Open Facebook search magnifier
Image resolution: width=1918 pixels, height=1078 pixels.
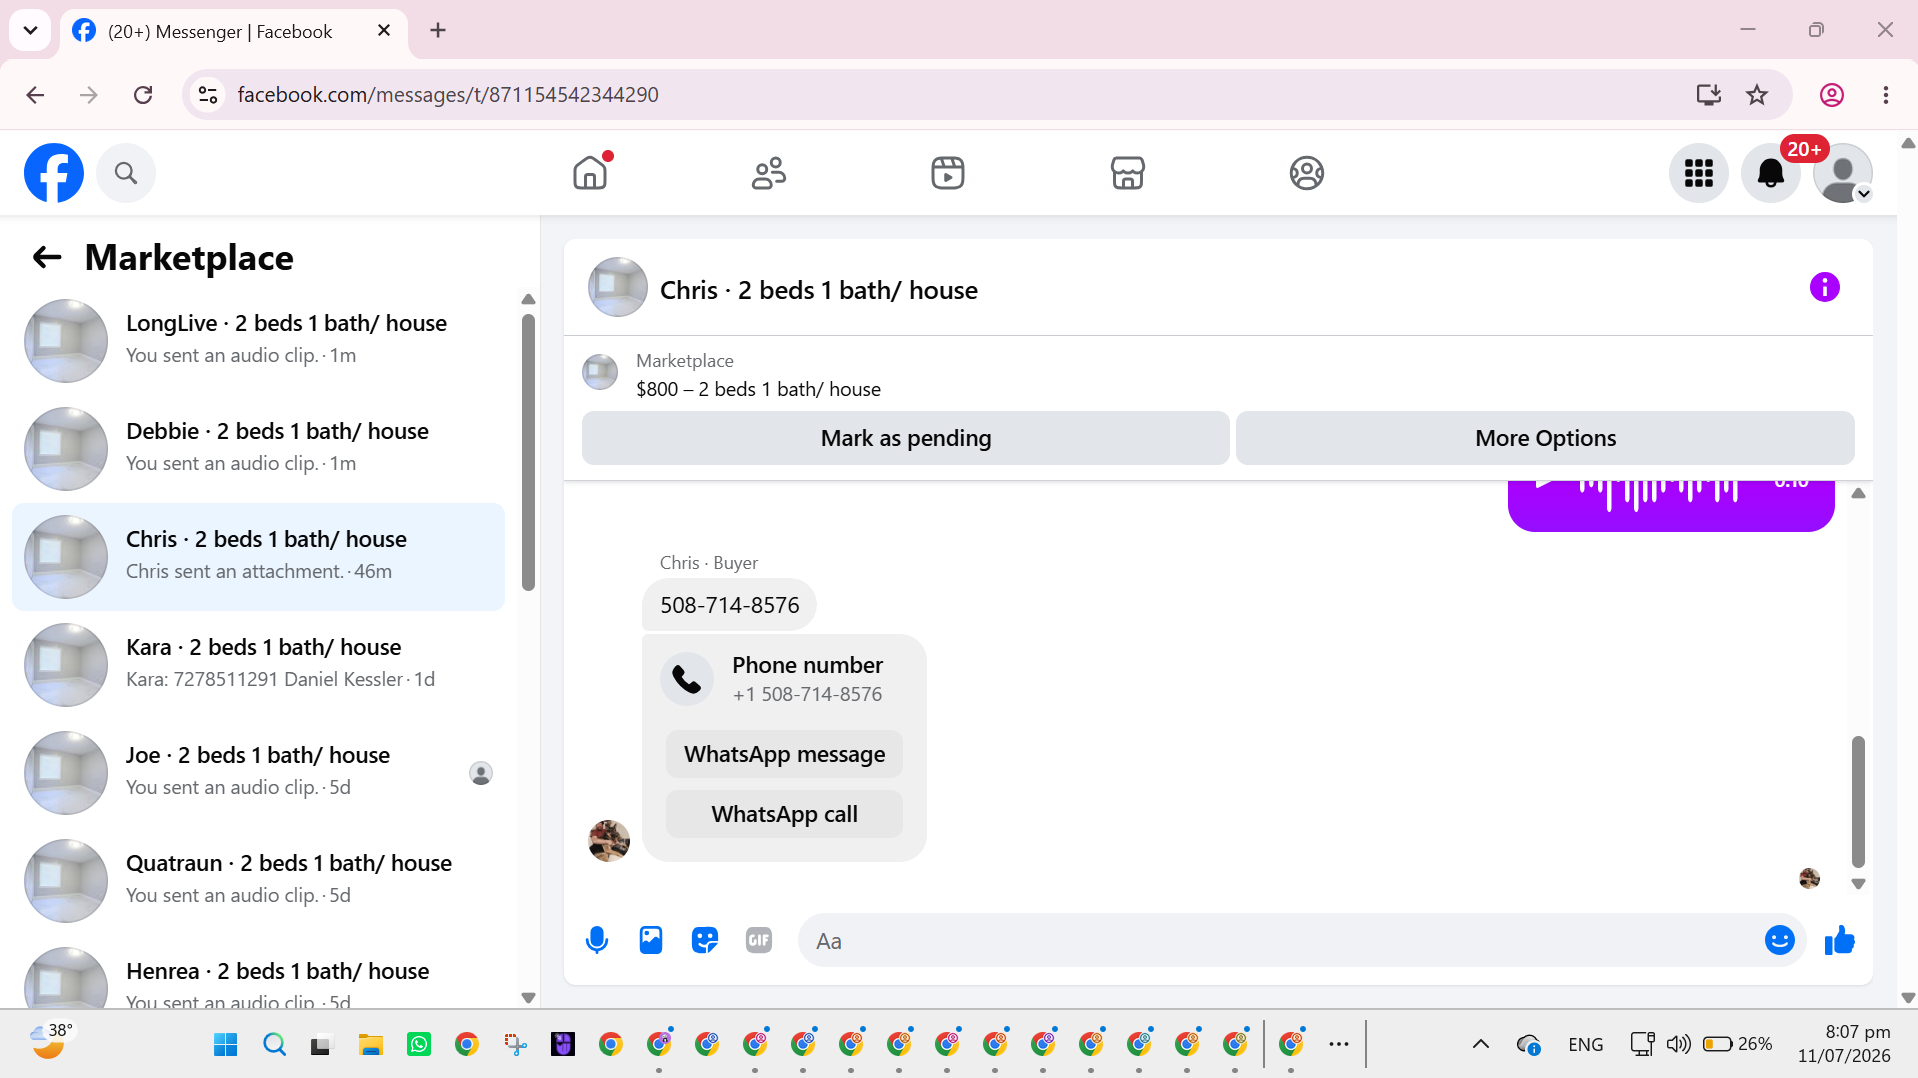[x=126, y=173]
